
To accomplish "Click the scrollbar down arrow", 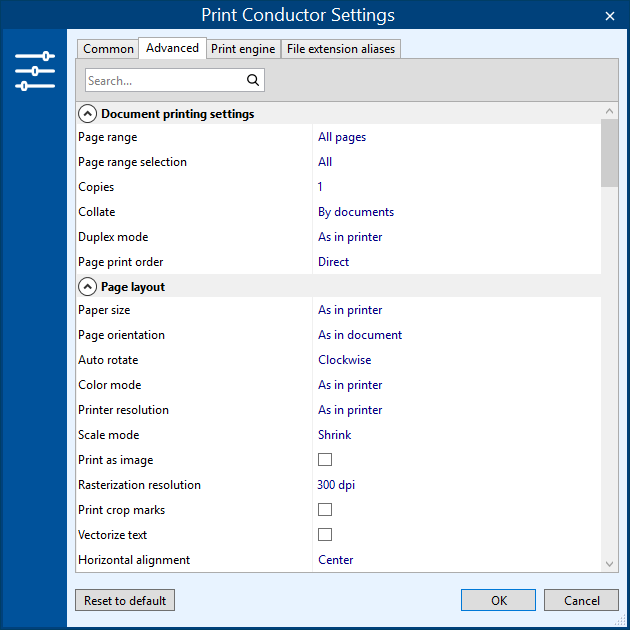I will tap(610, 564).
